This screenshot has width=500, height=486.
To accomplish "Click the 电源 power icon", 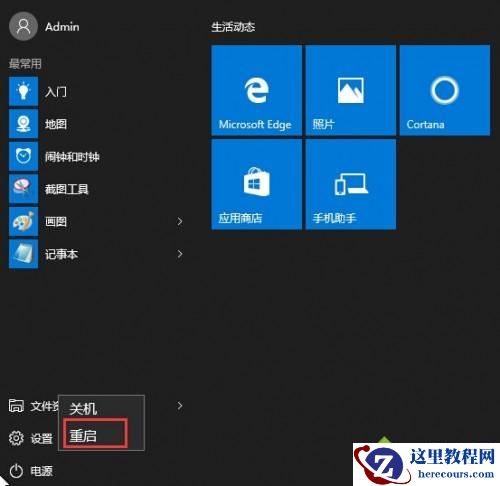I will point(16,471).
